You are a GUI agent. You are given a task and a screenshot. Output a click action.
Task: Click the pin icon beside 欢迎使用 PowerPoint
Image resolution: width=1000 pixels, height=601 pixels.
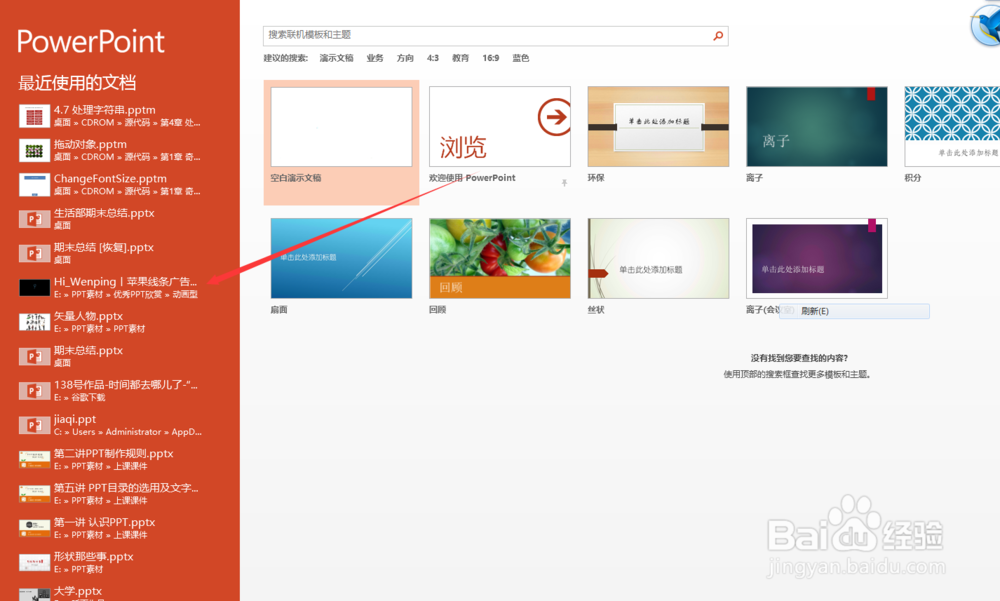[564, 183]
